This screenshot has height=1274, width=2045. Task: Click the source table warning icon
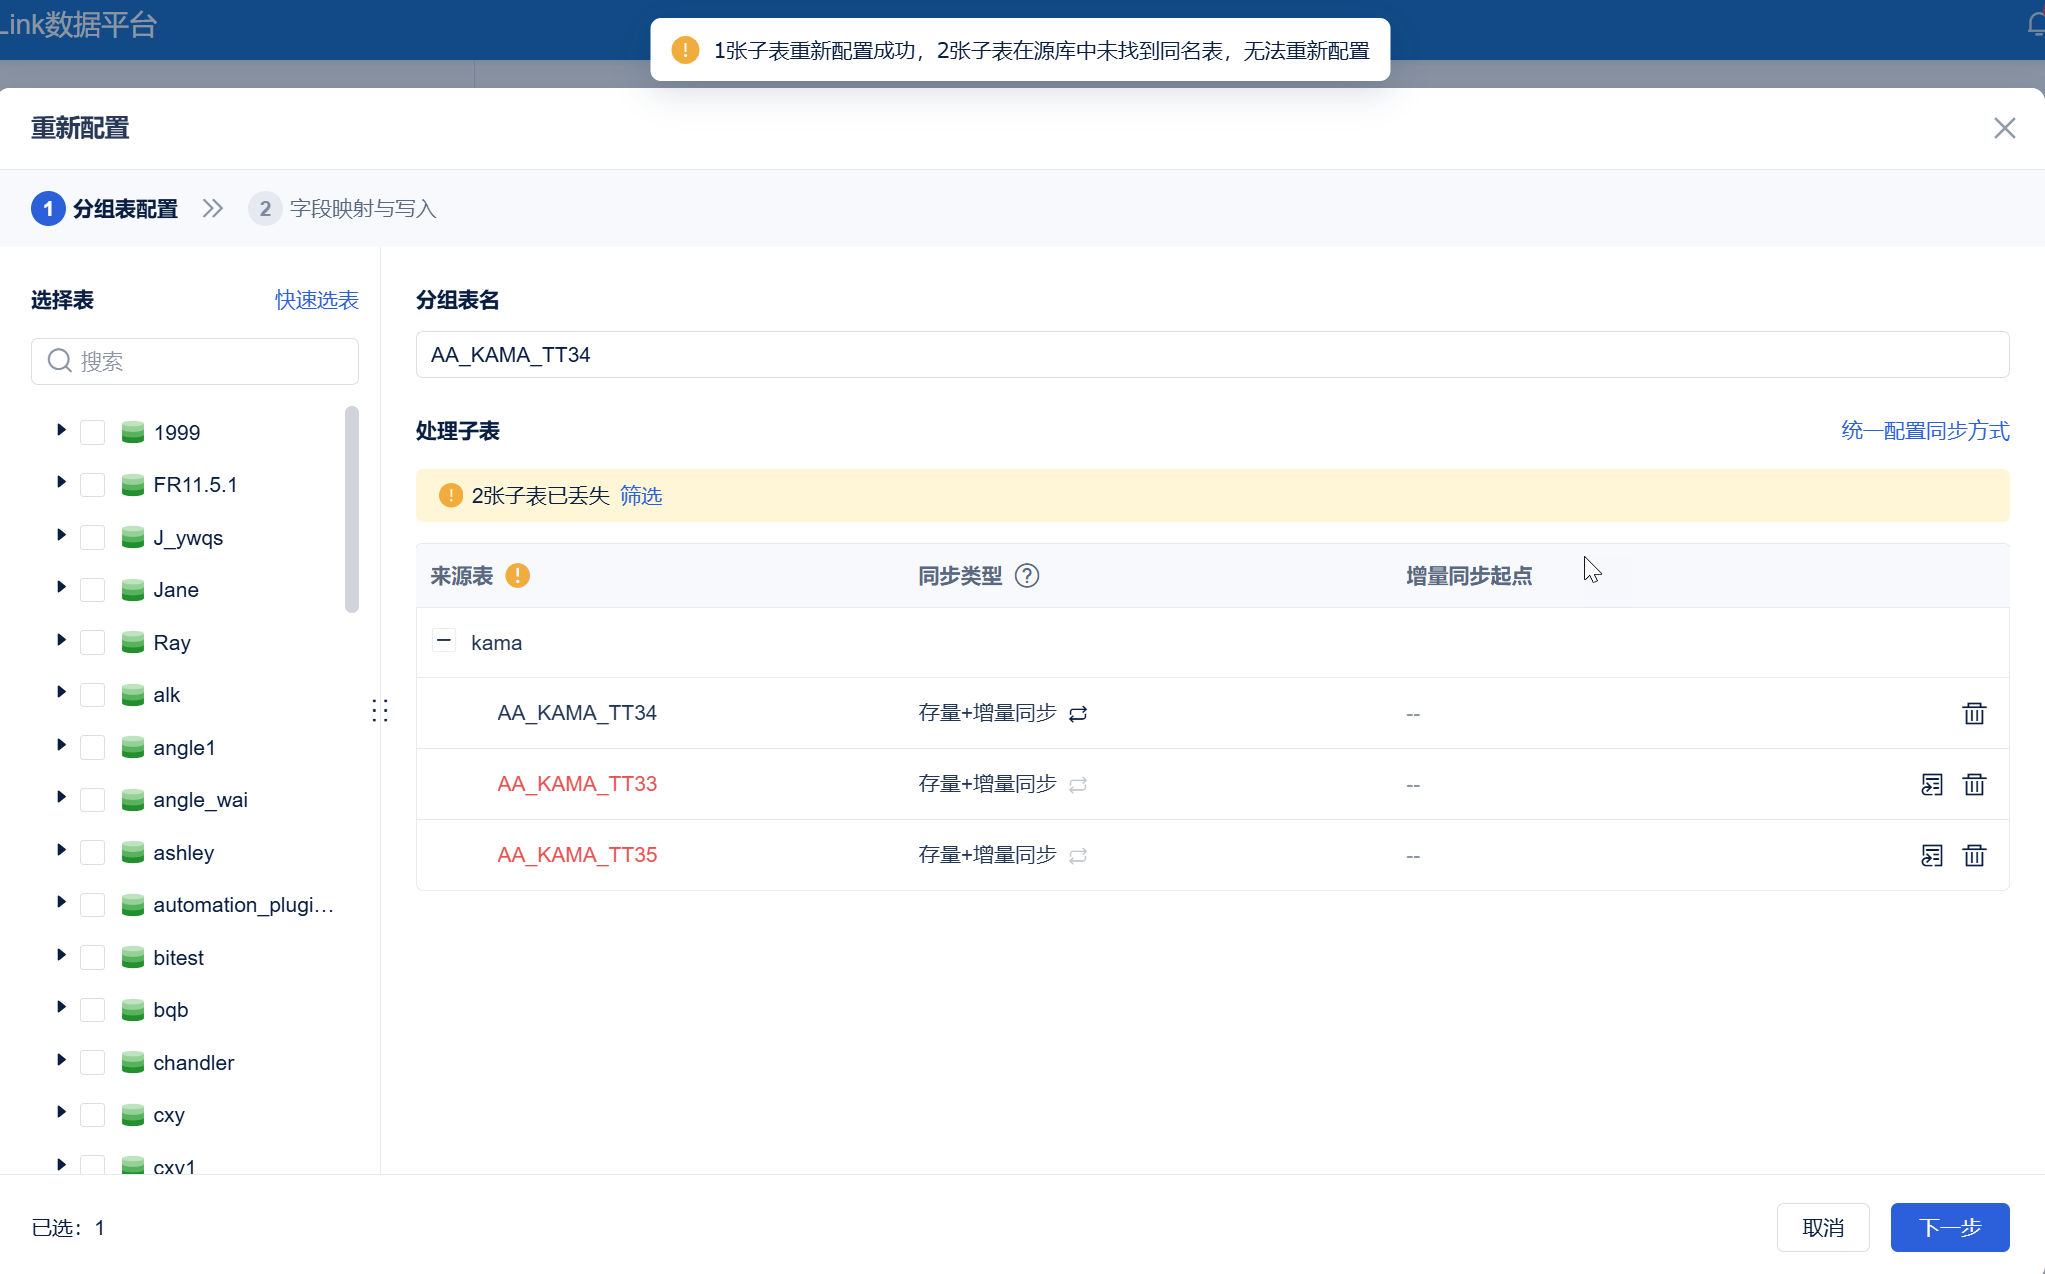(x=517, y=575)
